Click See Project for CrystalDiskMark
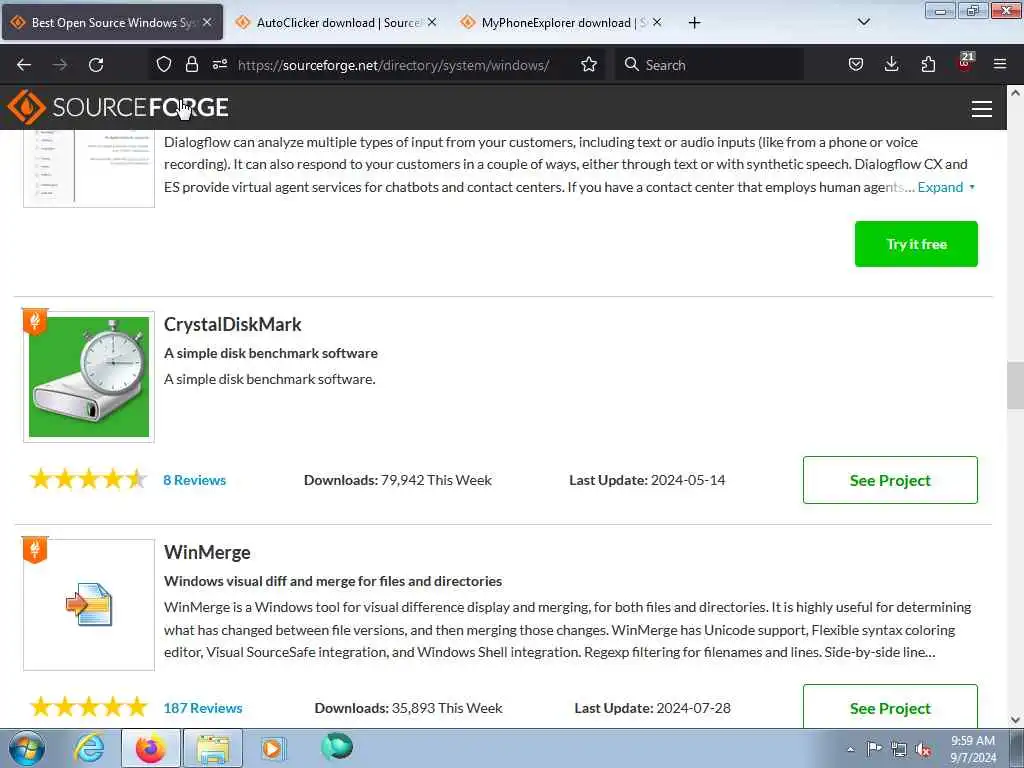1024x768 pixels. click(x=890, y=480)
